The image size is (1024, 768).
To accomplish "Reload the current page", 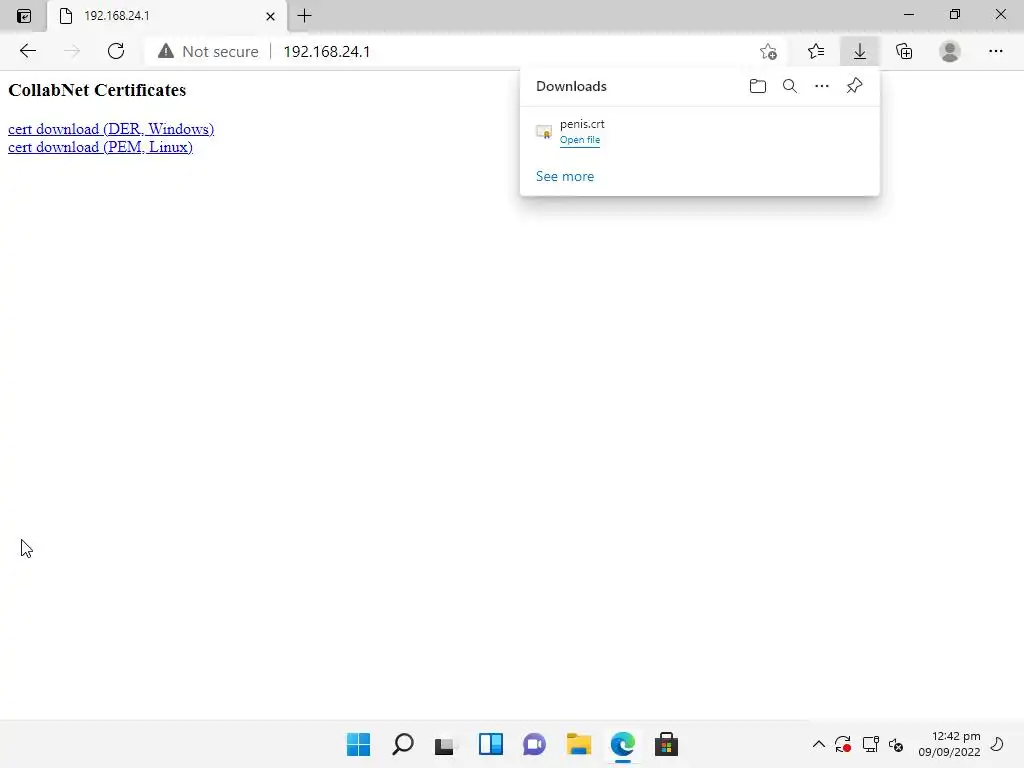I will point(116,51).
